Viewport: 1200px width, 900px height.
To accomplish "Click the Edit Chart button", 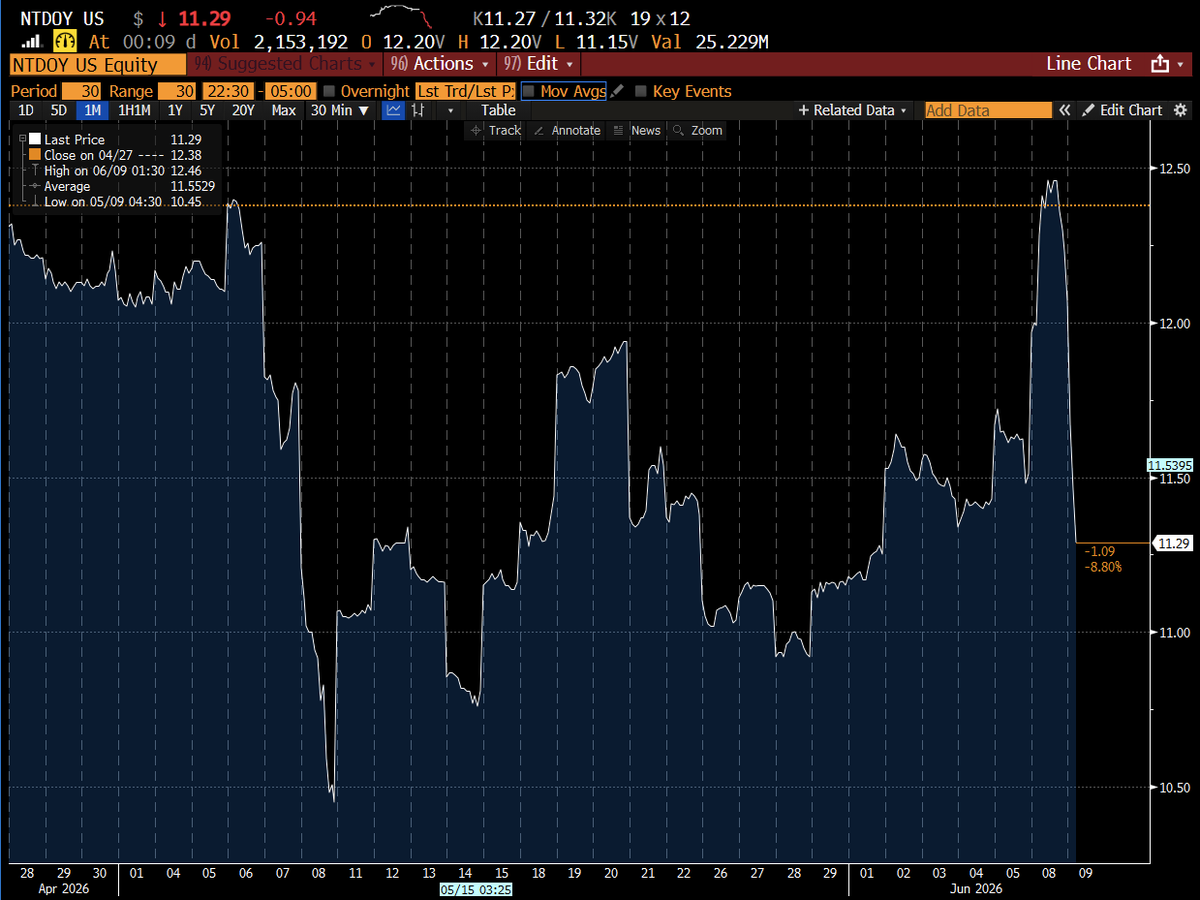I will point(1123,110).
